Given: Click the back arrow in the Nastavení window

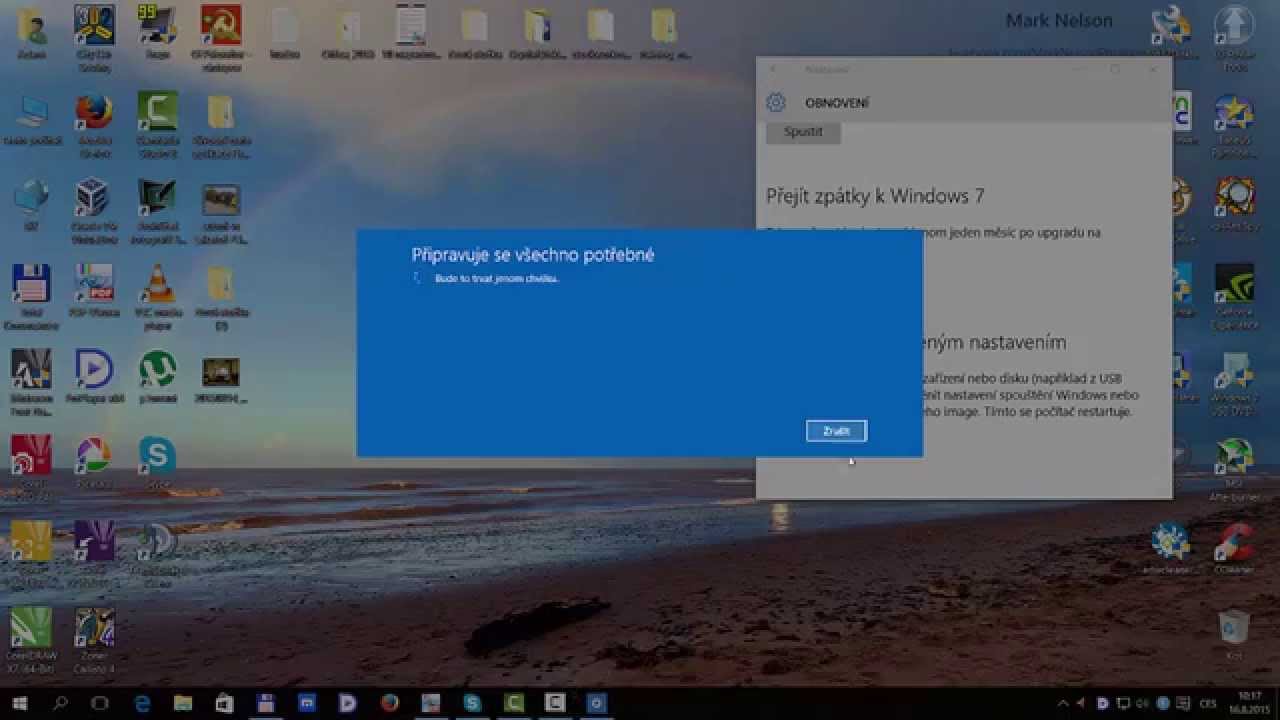Looking at the screenshot, I should click(773, 70).
